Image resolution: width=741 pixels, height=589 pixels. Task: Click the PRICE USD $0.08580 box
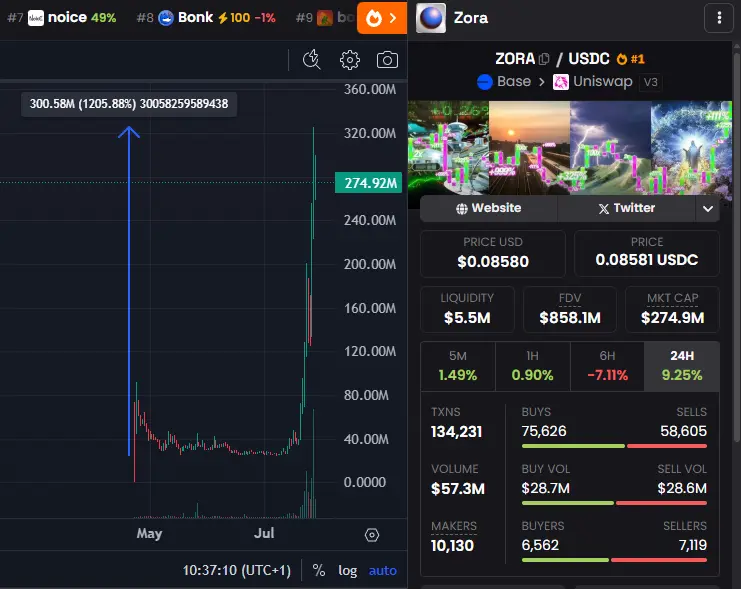pos(492,253)
